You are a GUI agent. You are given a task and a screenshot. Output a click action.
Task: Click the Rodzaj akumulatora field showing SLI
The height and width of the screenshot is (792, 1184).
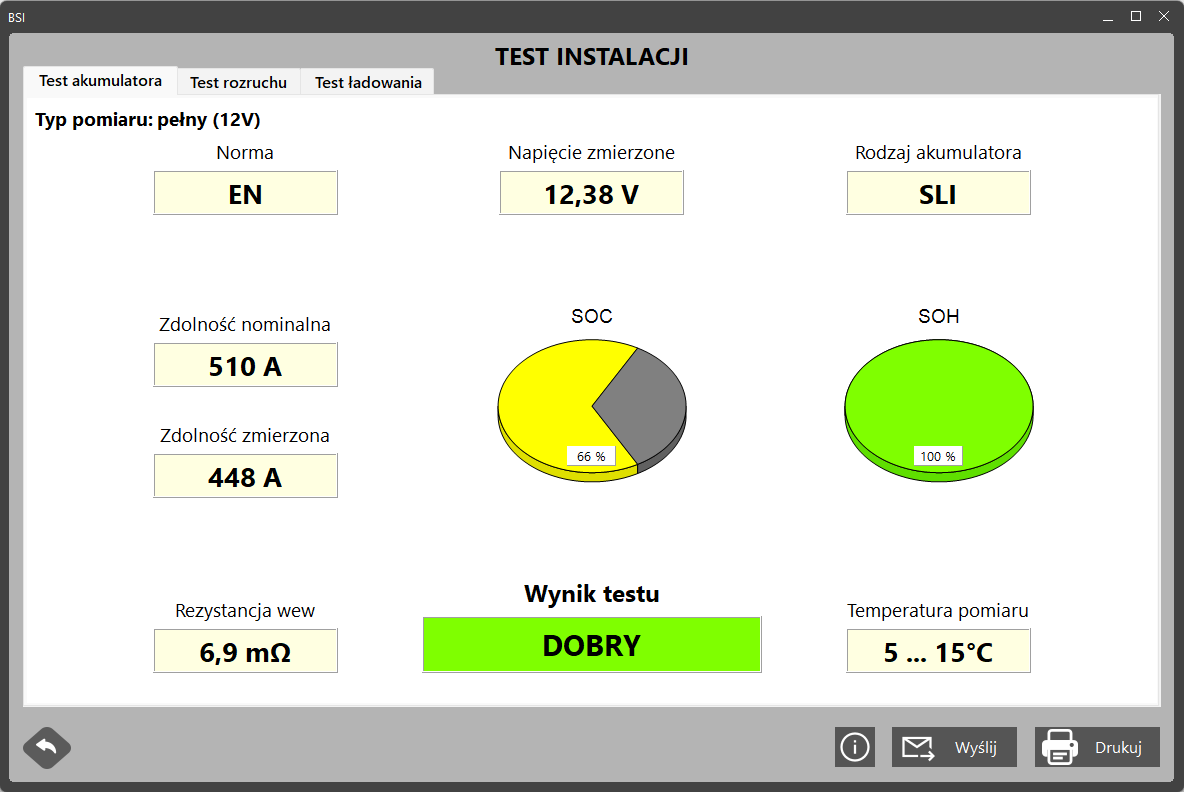point(938,192)
